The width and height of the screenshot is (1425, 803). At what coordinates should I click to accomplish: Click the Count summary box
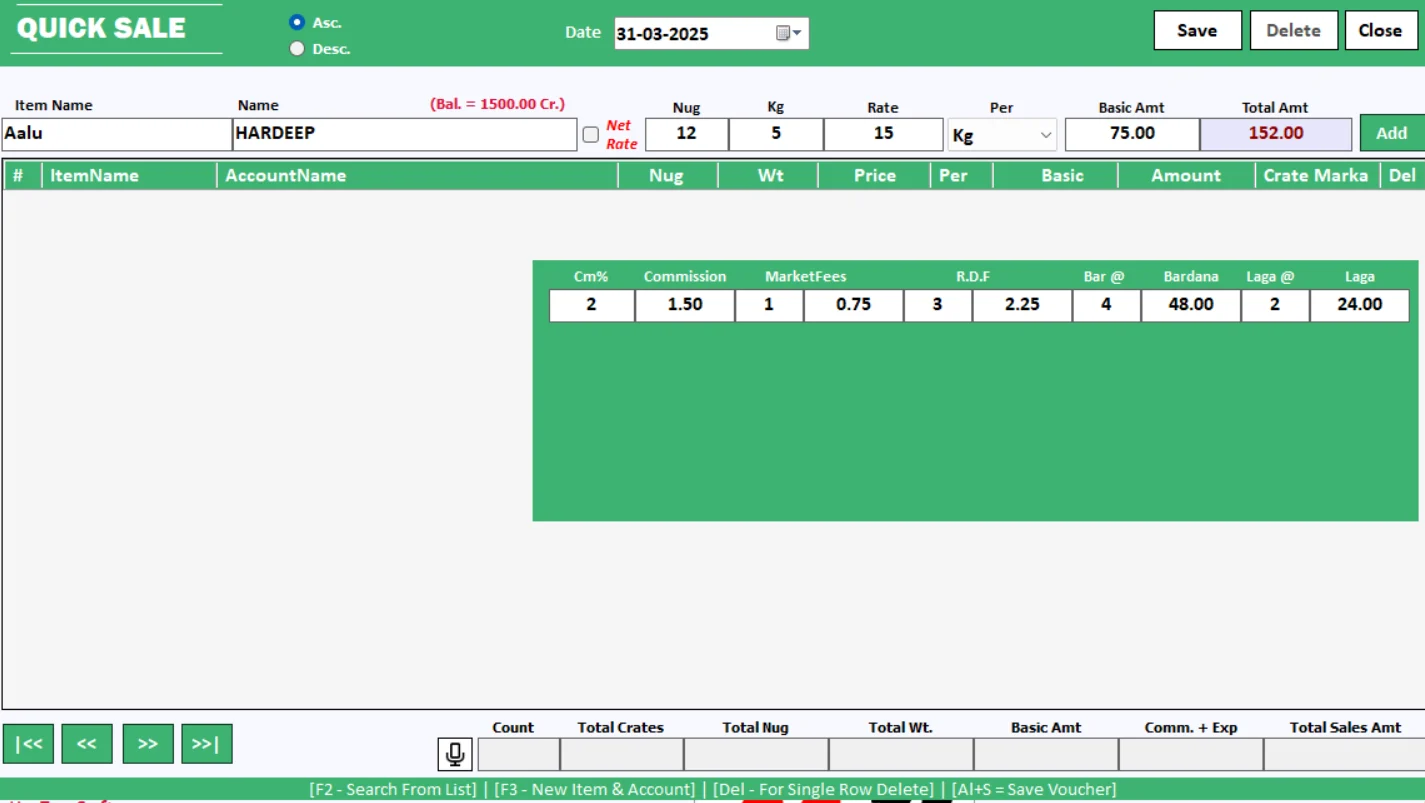[518, 755]
